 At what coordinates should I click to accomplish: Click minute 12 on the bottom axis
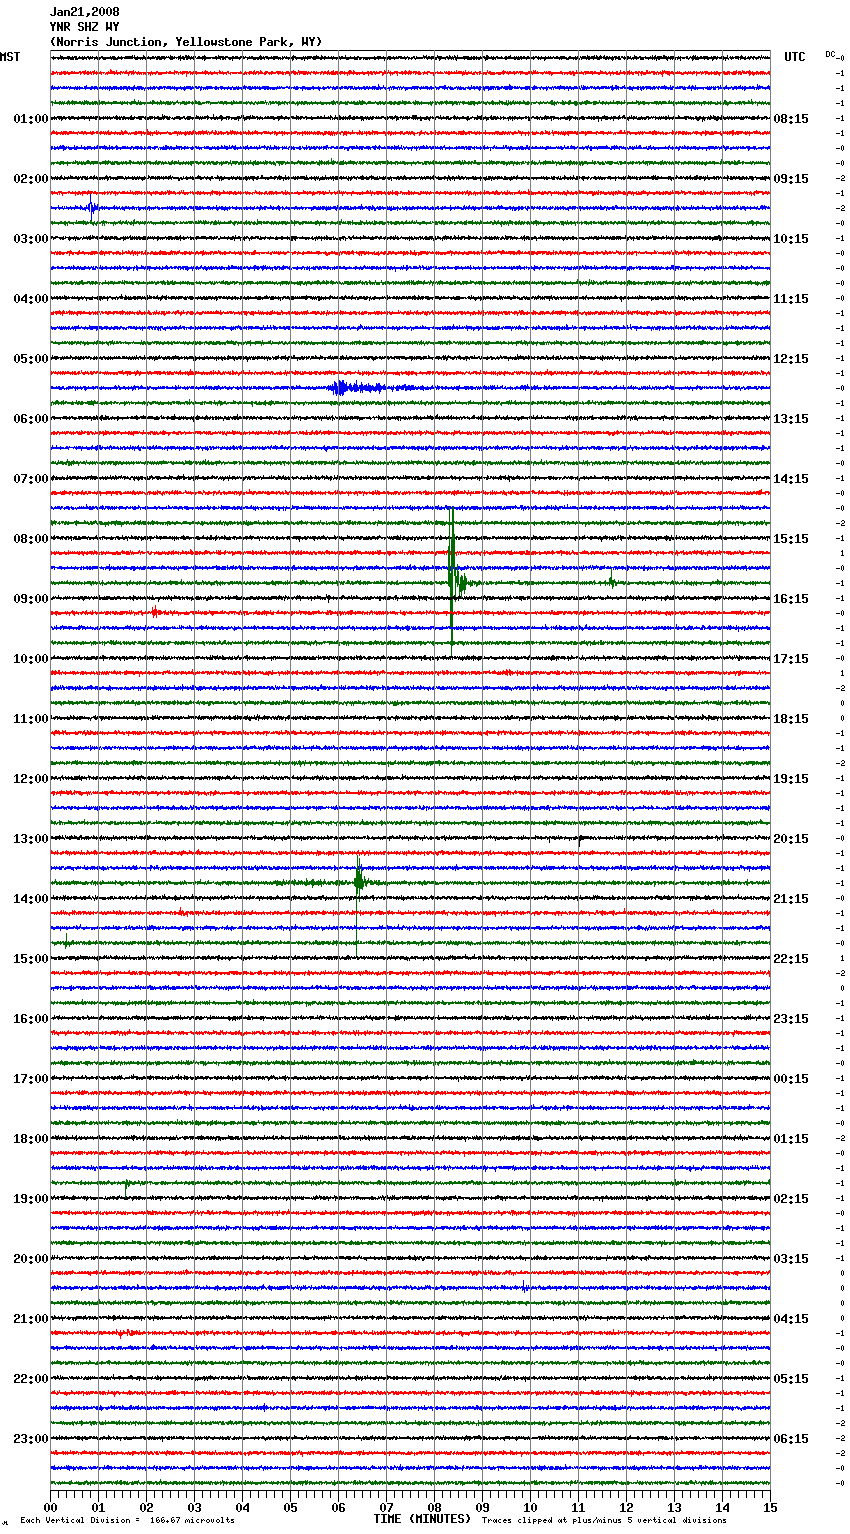coord(627,1507)
